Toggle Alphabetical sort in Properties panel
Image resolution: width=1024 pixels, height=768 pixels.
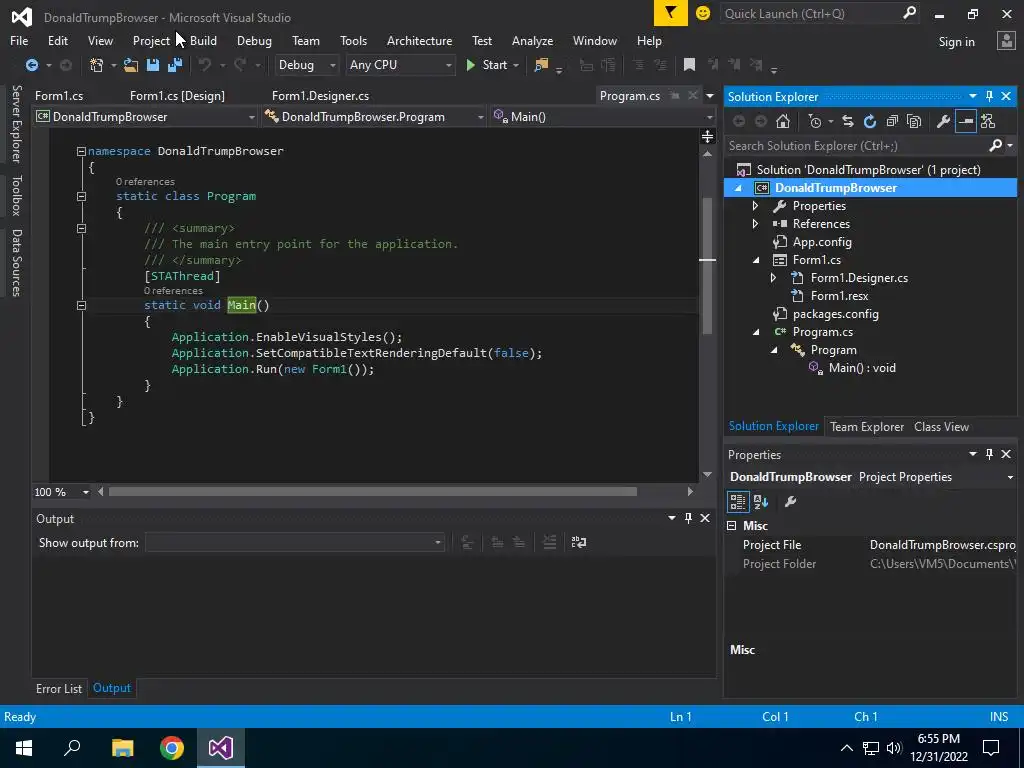[x=761, y=502]
